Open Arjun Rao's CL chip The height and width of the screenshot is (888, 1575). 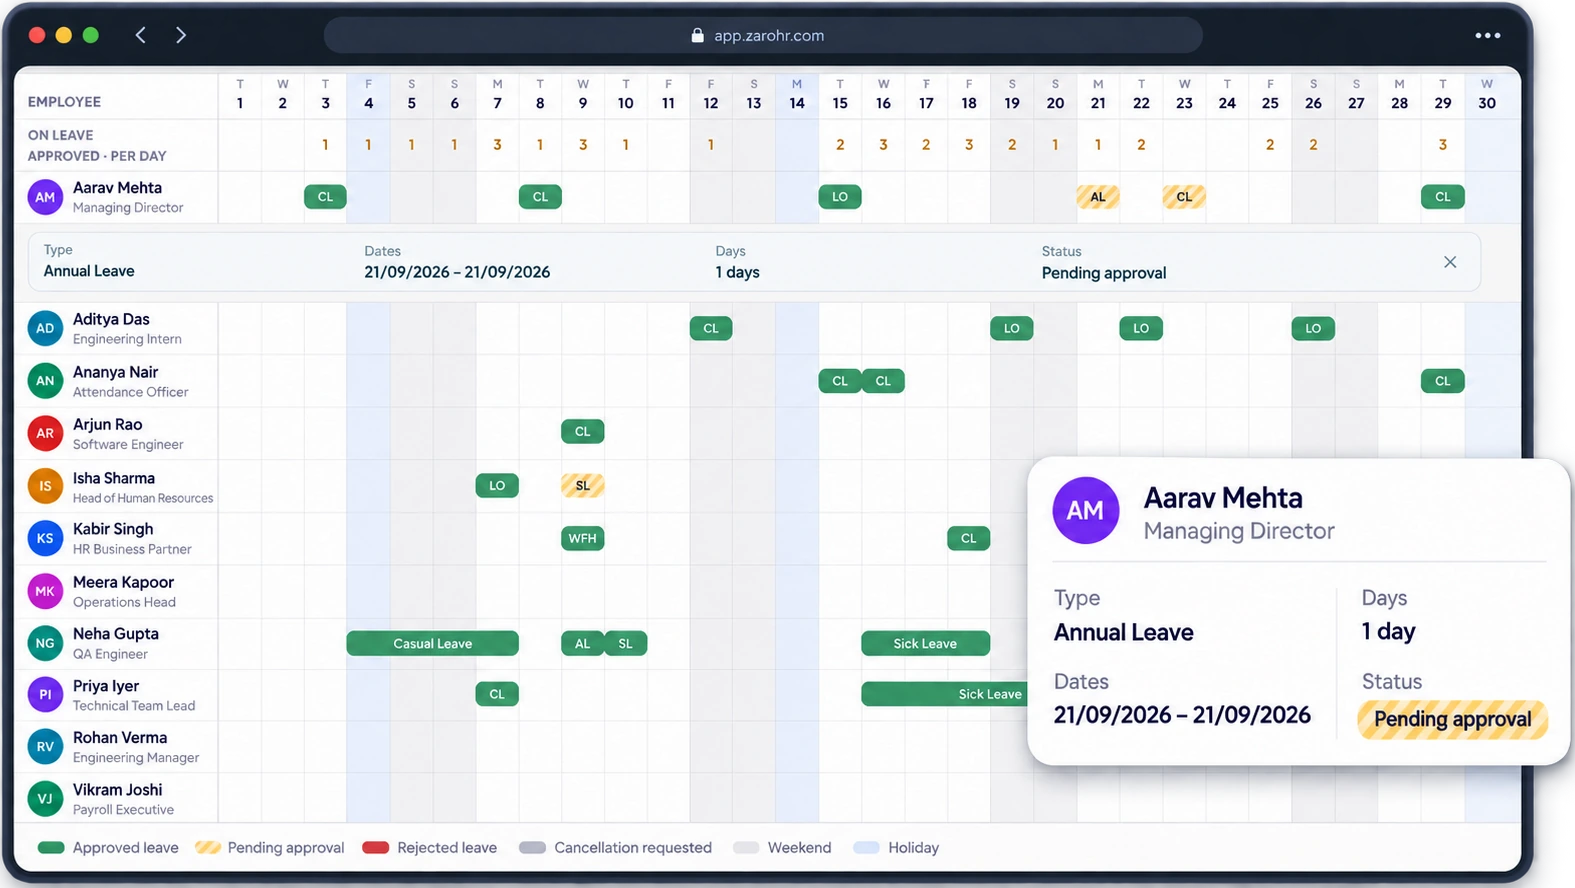(x=583, y=432)
